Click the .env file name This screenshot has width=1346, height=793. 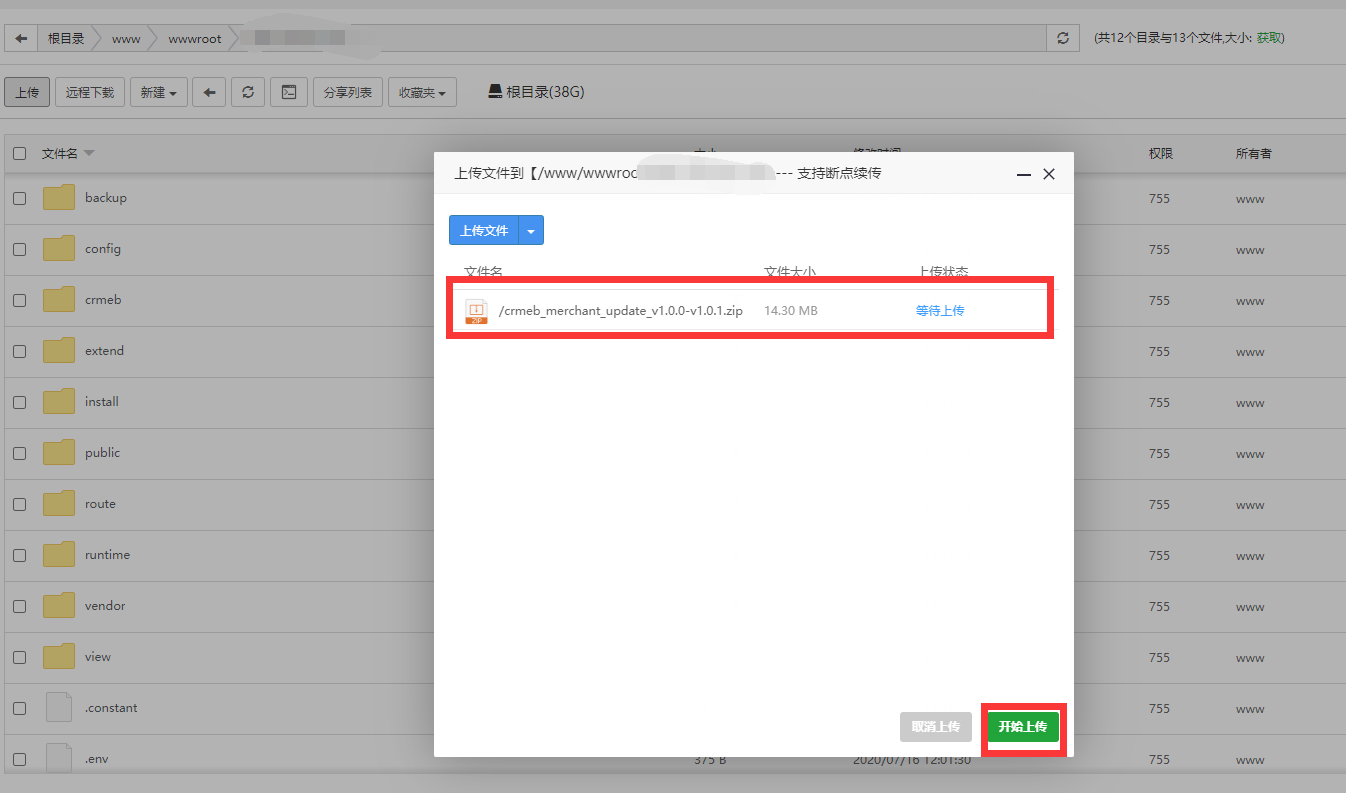click(97, 759)
